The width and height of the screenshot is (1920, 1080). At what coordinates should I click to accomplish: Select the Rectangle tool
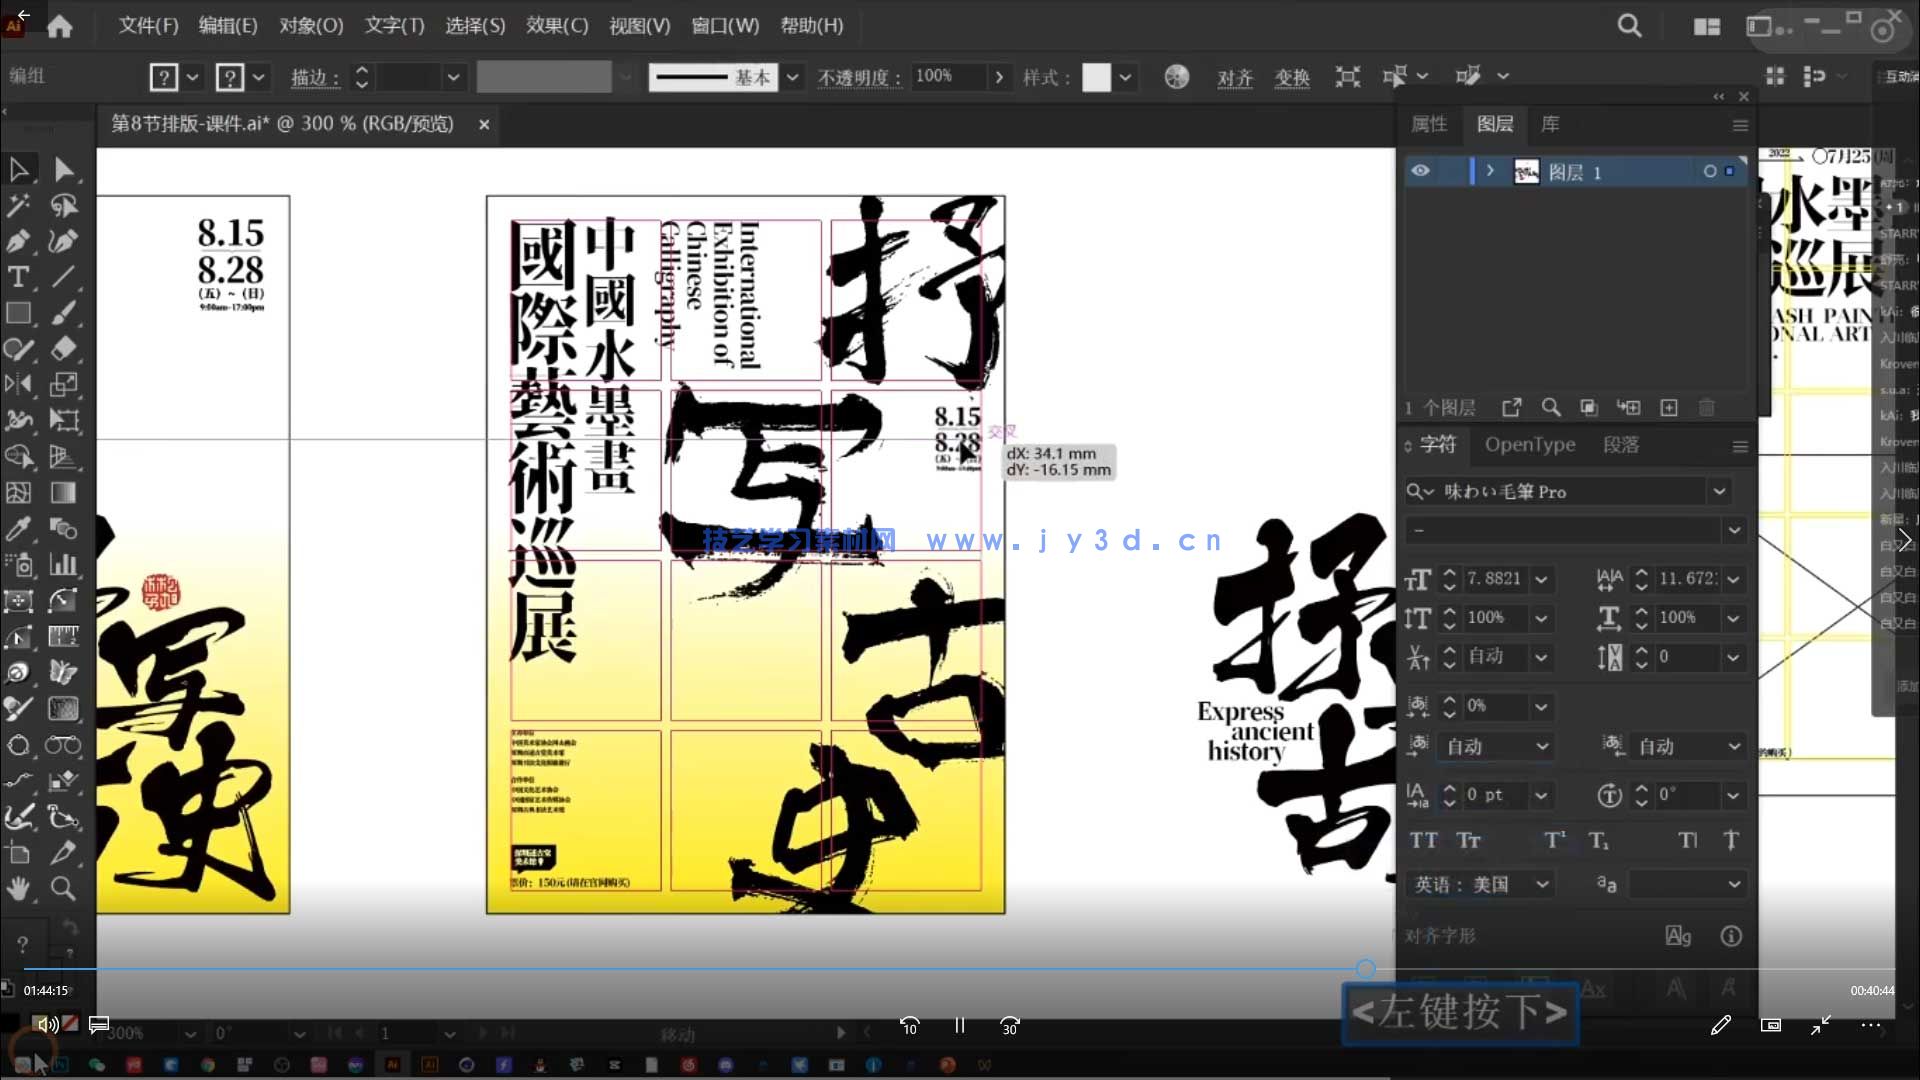tap(18, 313)
